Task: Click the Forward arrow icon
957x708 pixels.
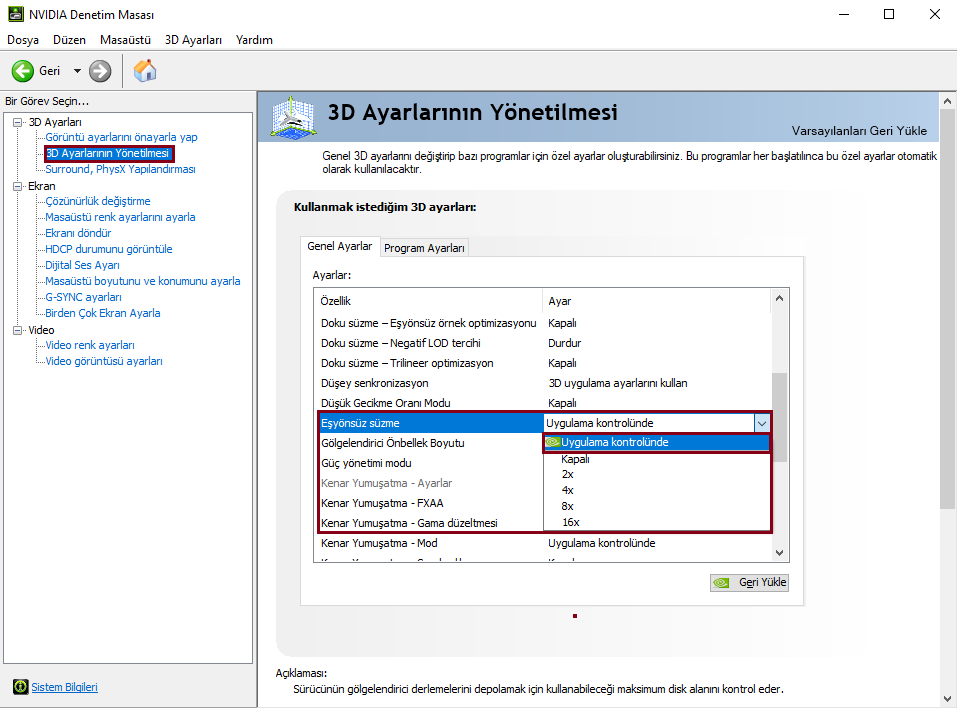Action: point(100,71)
